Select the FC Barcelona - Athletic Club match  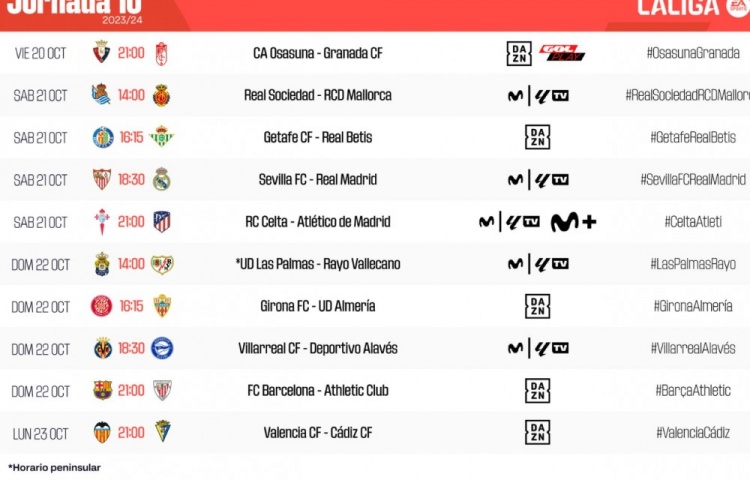(x=318, y=391)
